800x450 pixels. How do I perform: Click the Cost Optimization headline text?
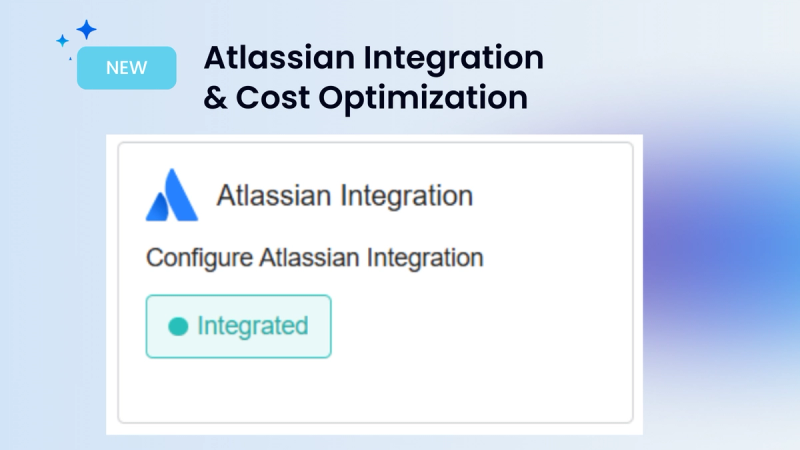(382, 98)
